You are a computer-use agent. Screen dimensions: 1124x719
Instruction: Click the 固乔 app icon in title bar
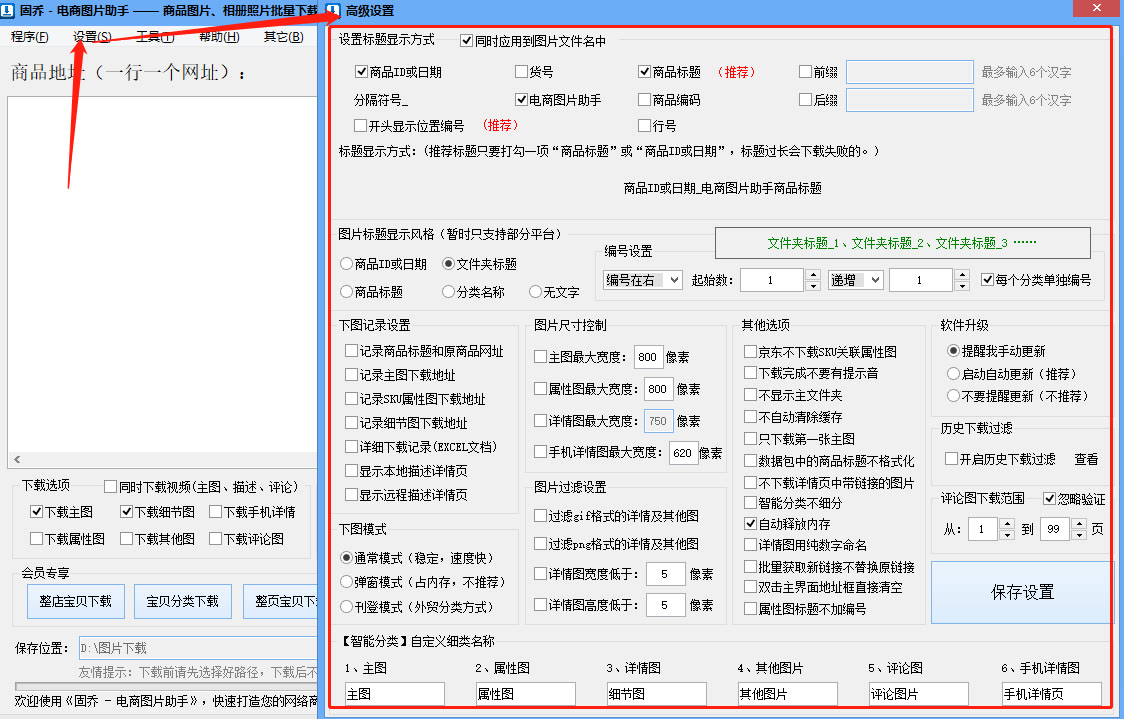point(9,10)
